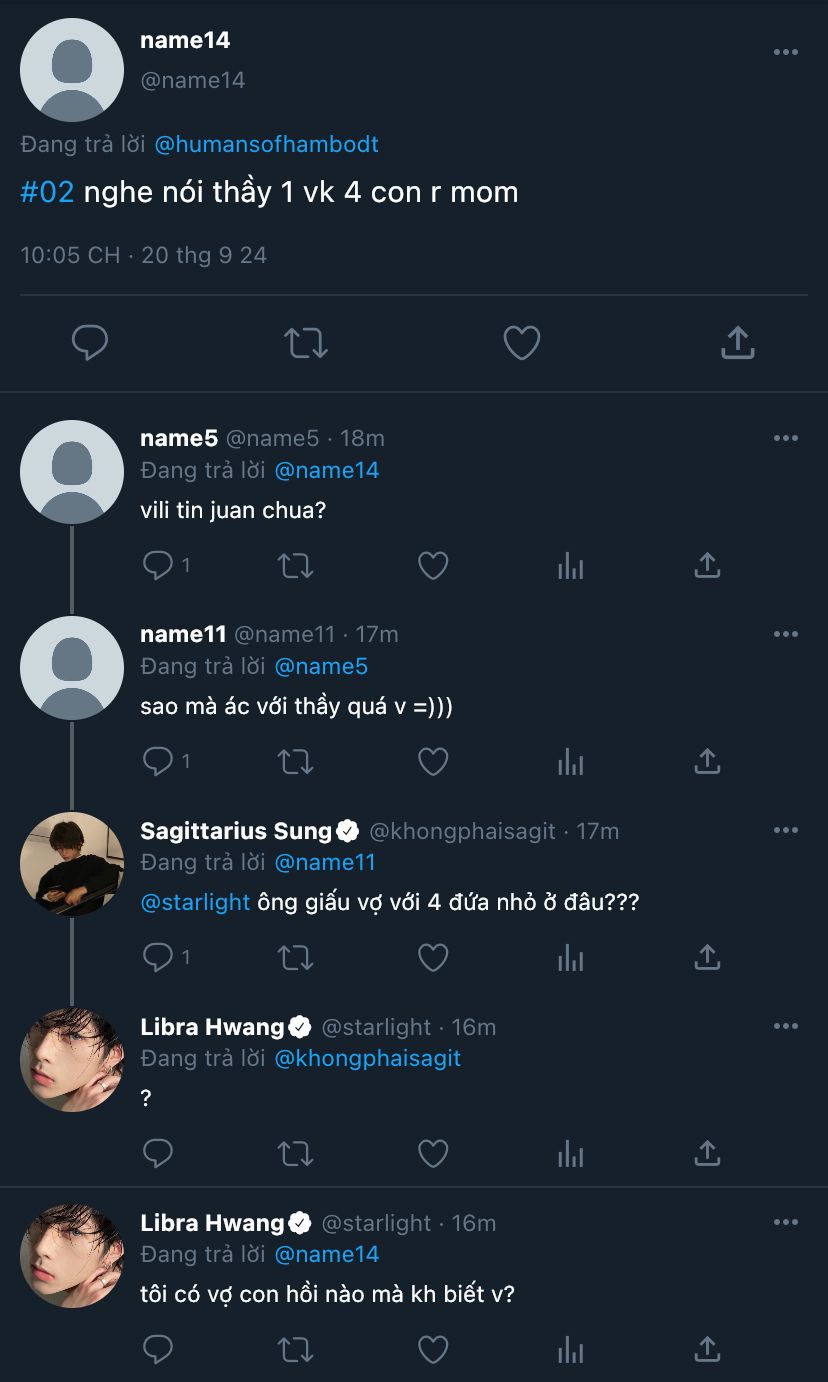Open more options on name14's tweet
The width and height of the screenshot is (828, 1382).
coord(786,52)
